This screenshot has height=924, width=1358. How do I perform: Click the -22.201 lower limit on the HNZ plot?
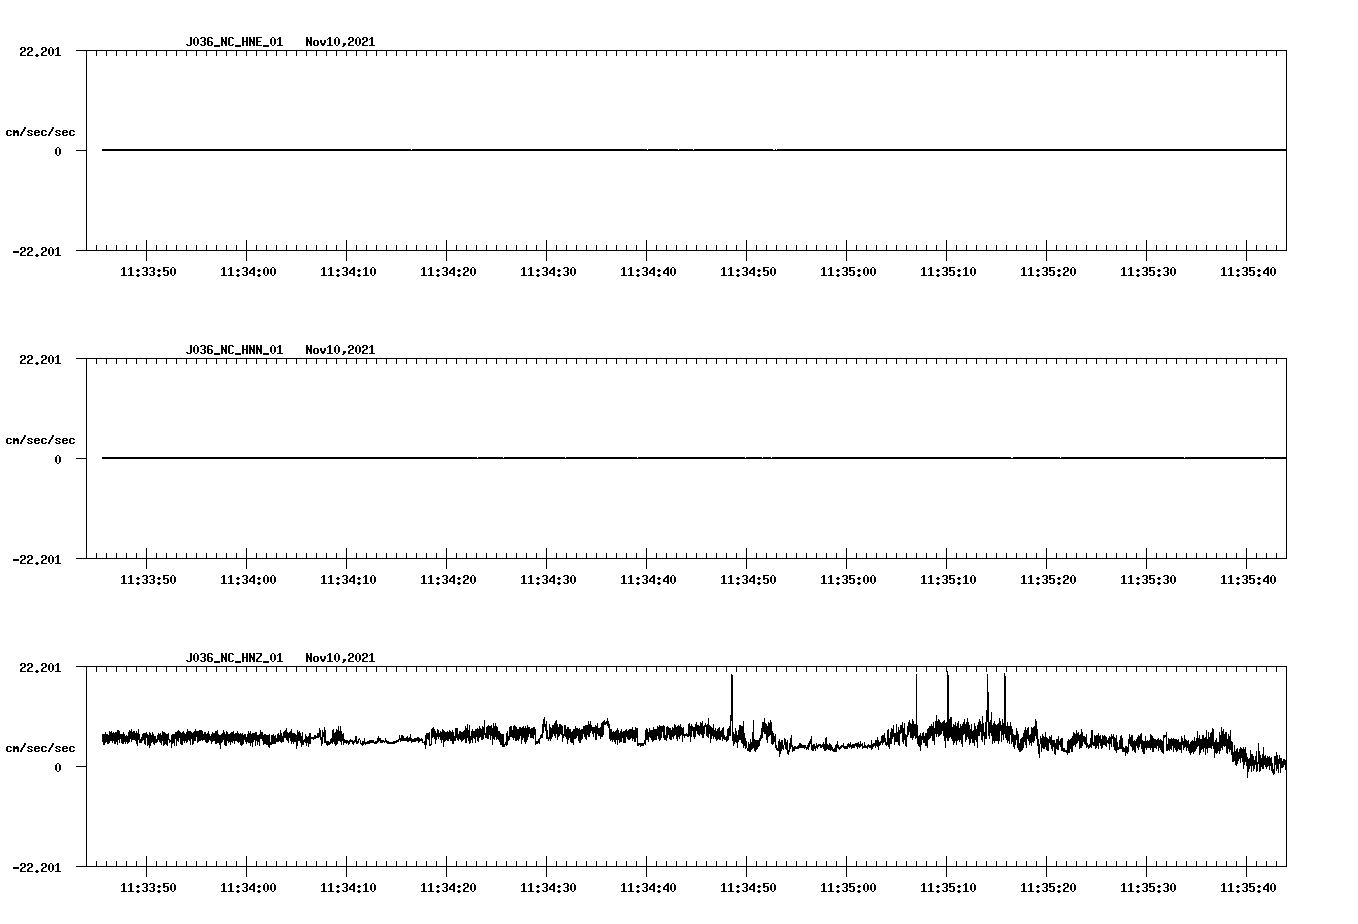(x=36, y=868)
